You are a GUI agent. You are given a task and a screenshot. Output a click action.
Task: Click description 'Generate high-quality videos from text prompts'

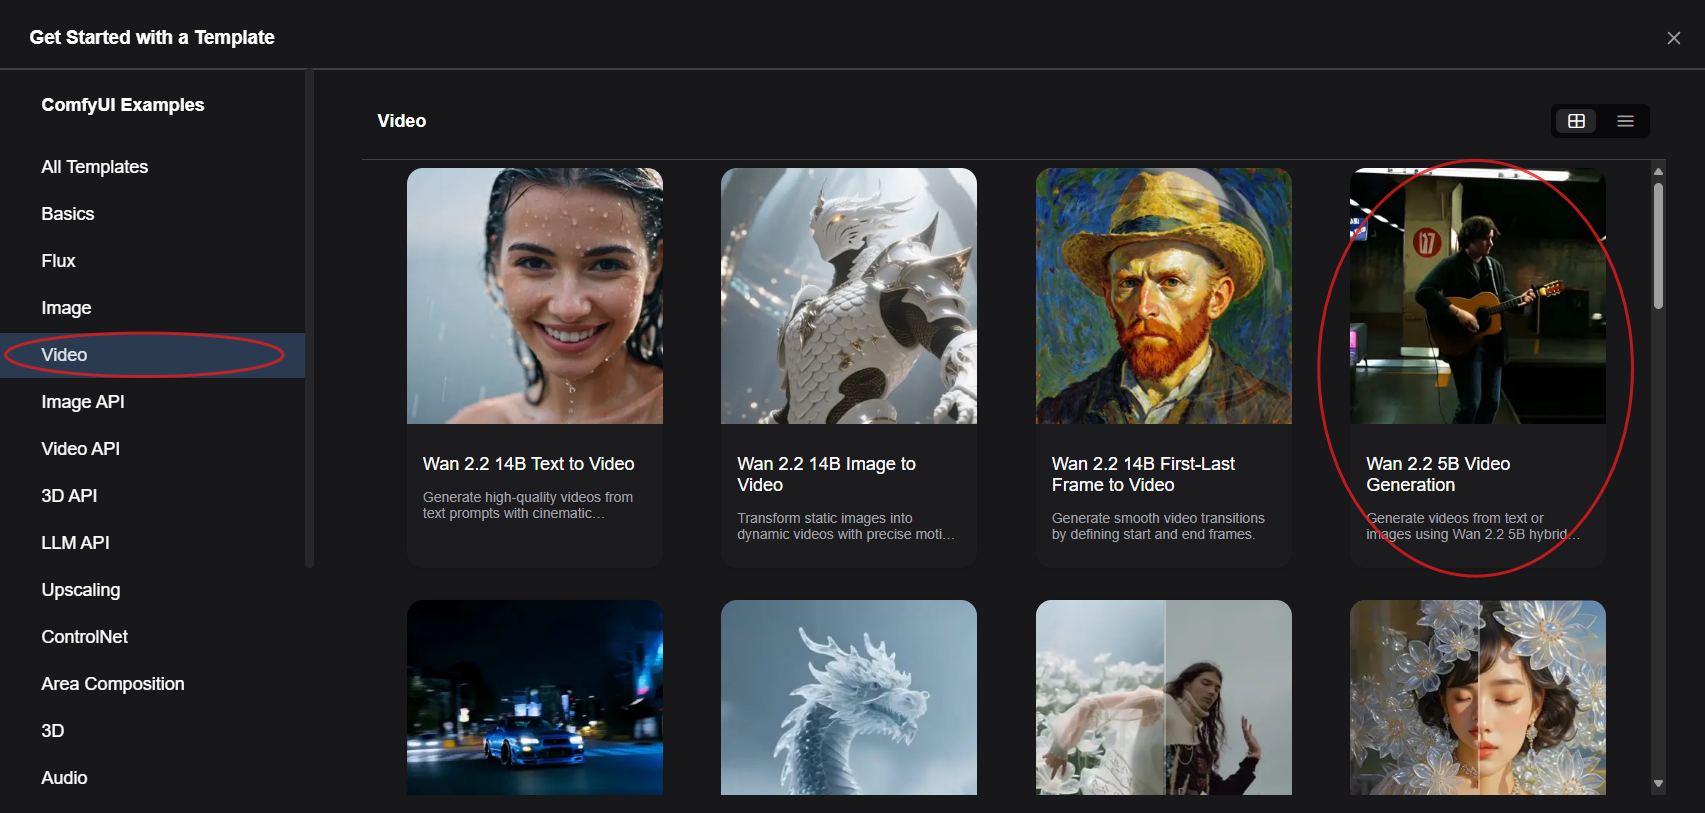point(528,505)
